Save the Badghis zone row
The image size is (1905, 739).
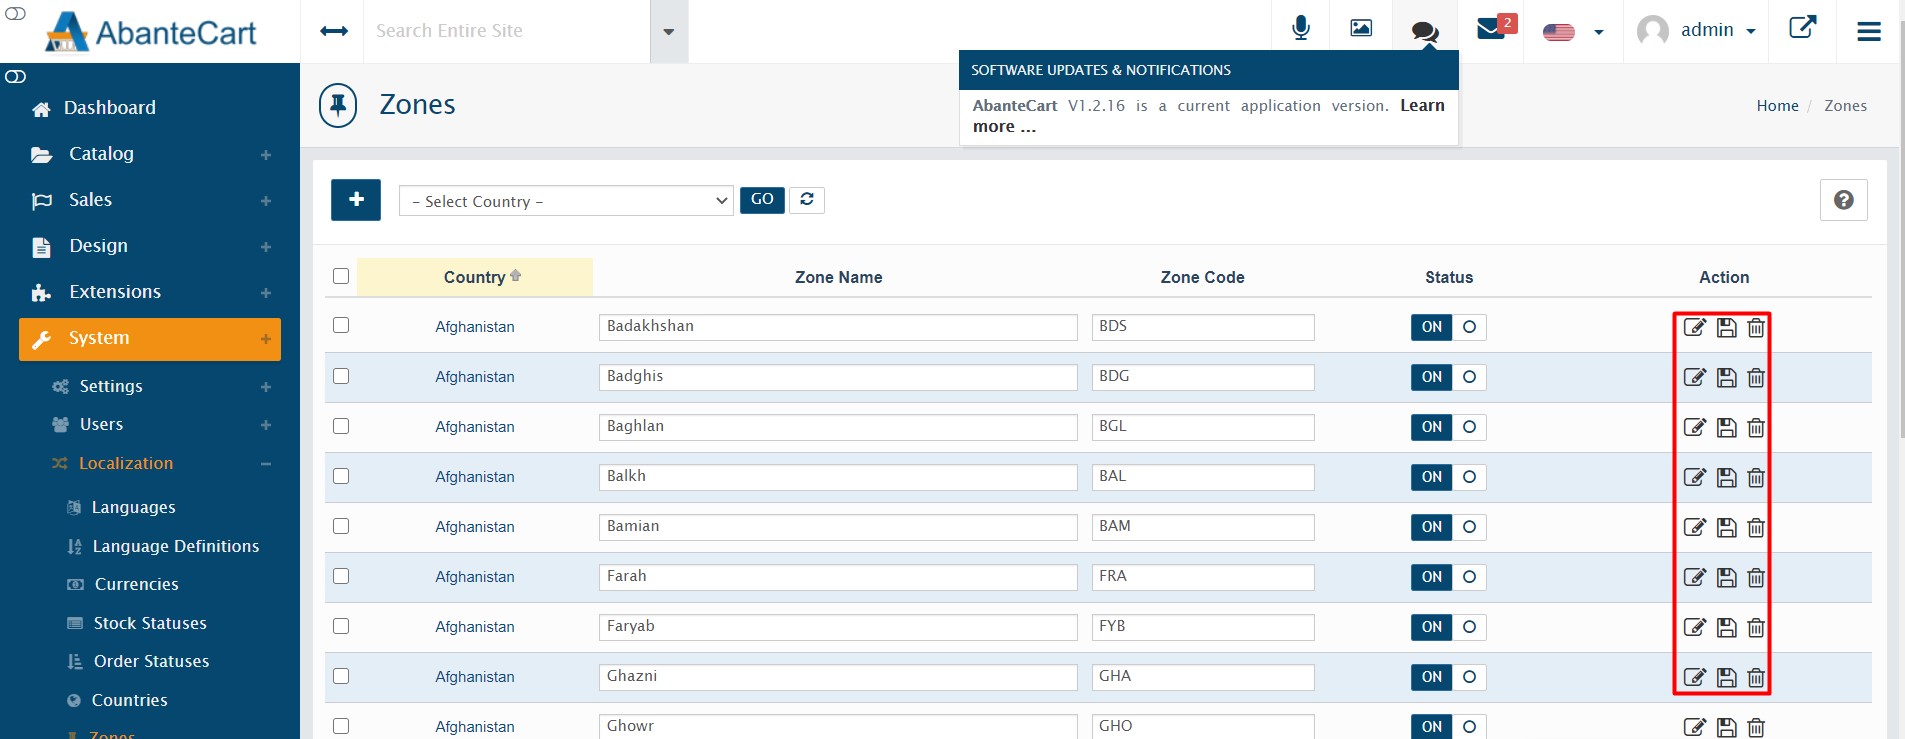pyautogui.click(x=1727, y=377)
